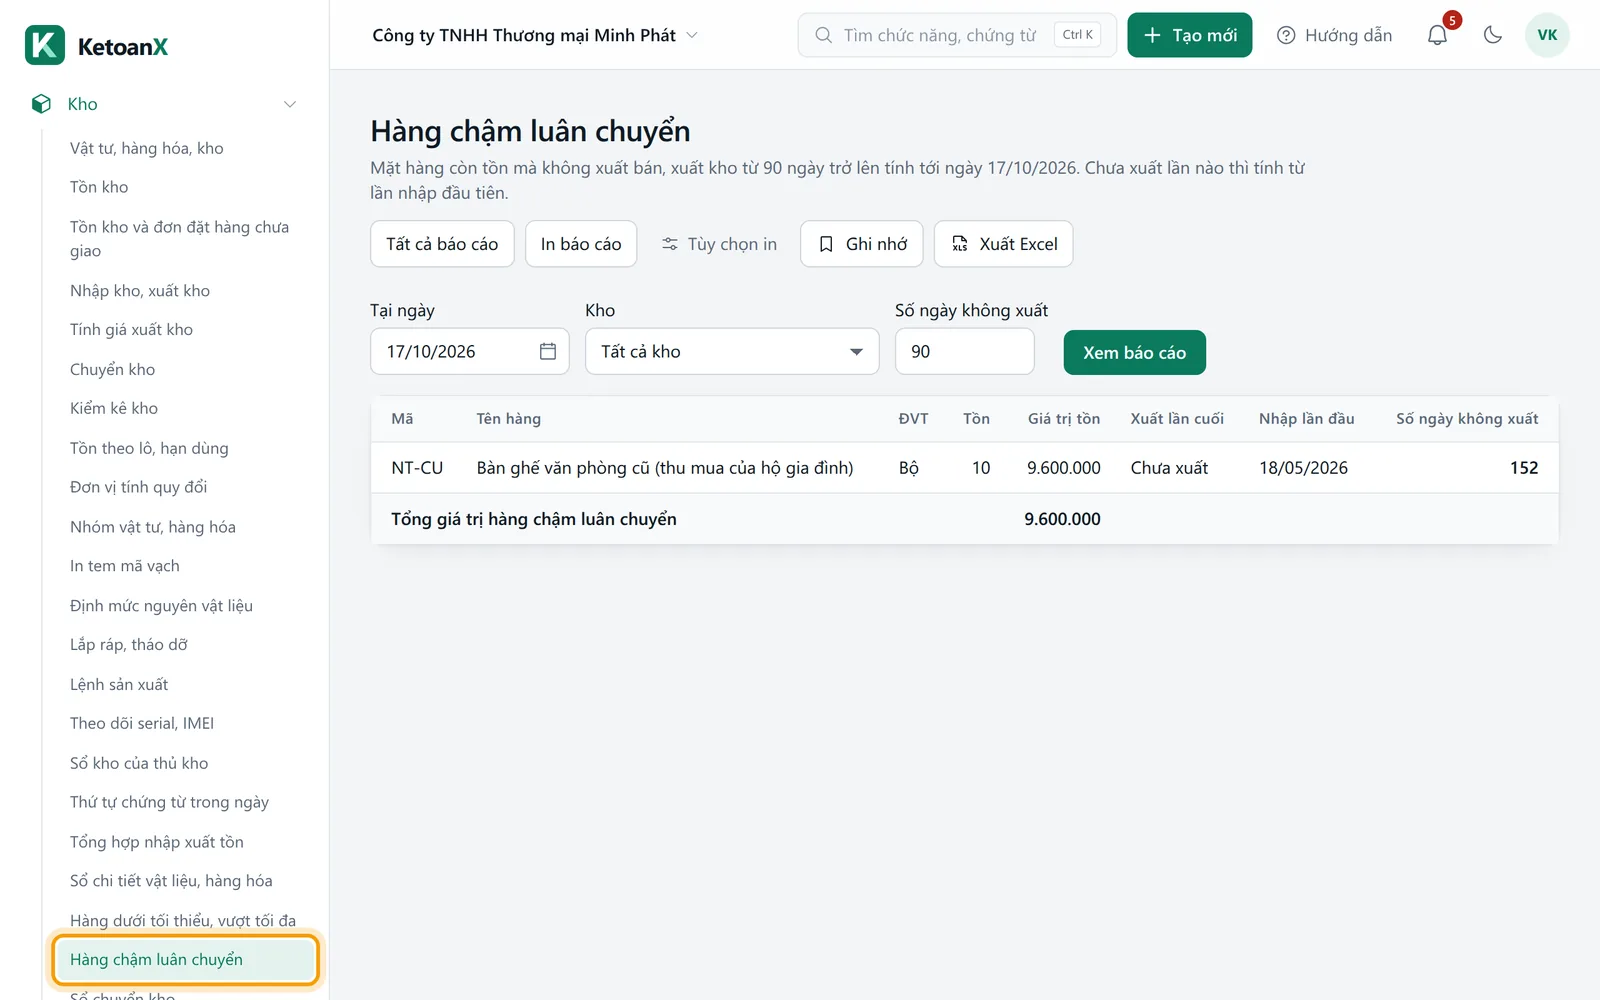Go to Tồn kho page
The image size is (1600, 1000).
99,187
